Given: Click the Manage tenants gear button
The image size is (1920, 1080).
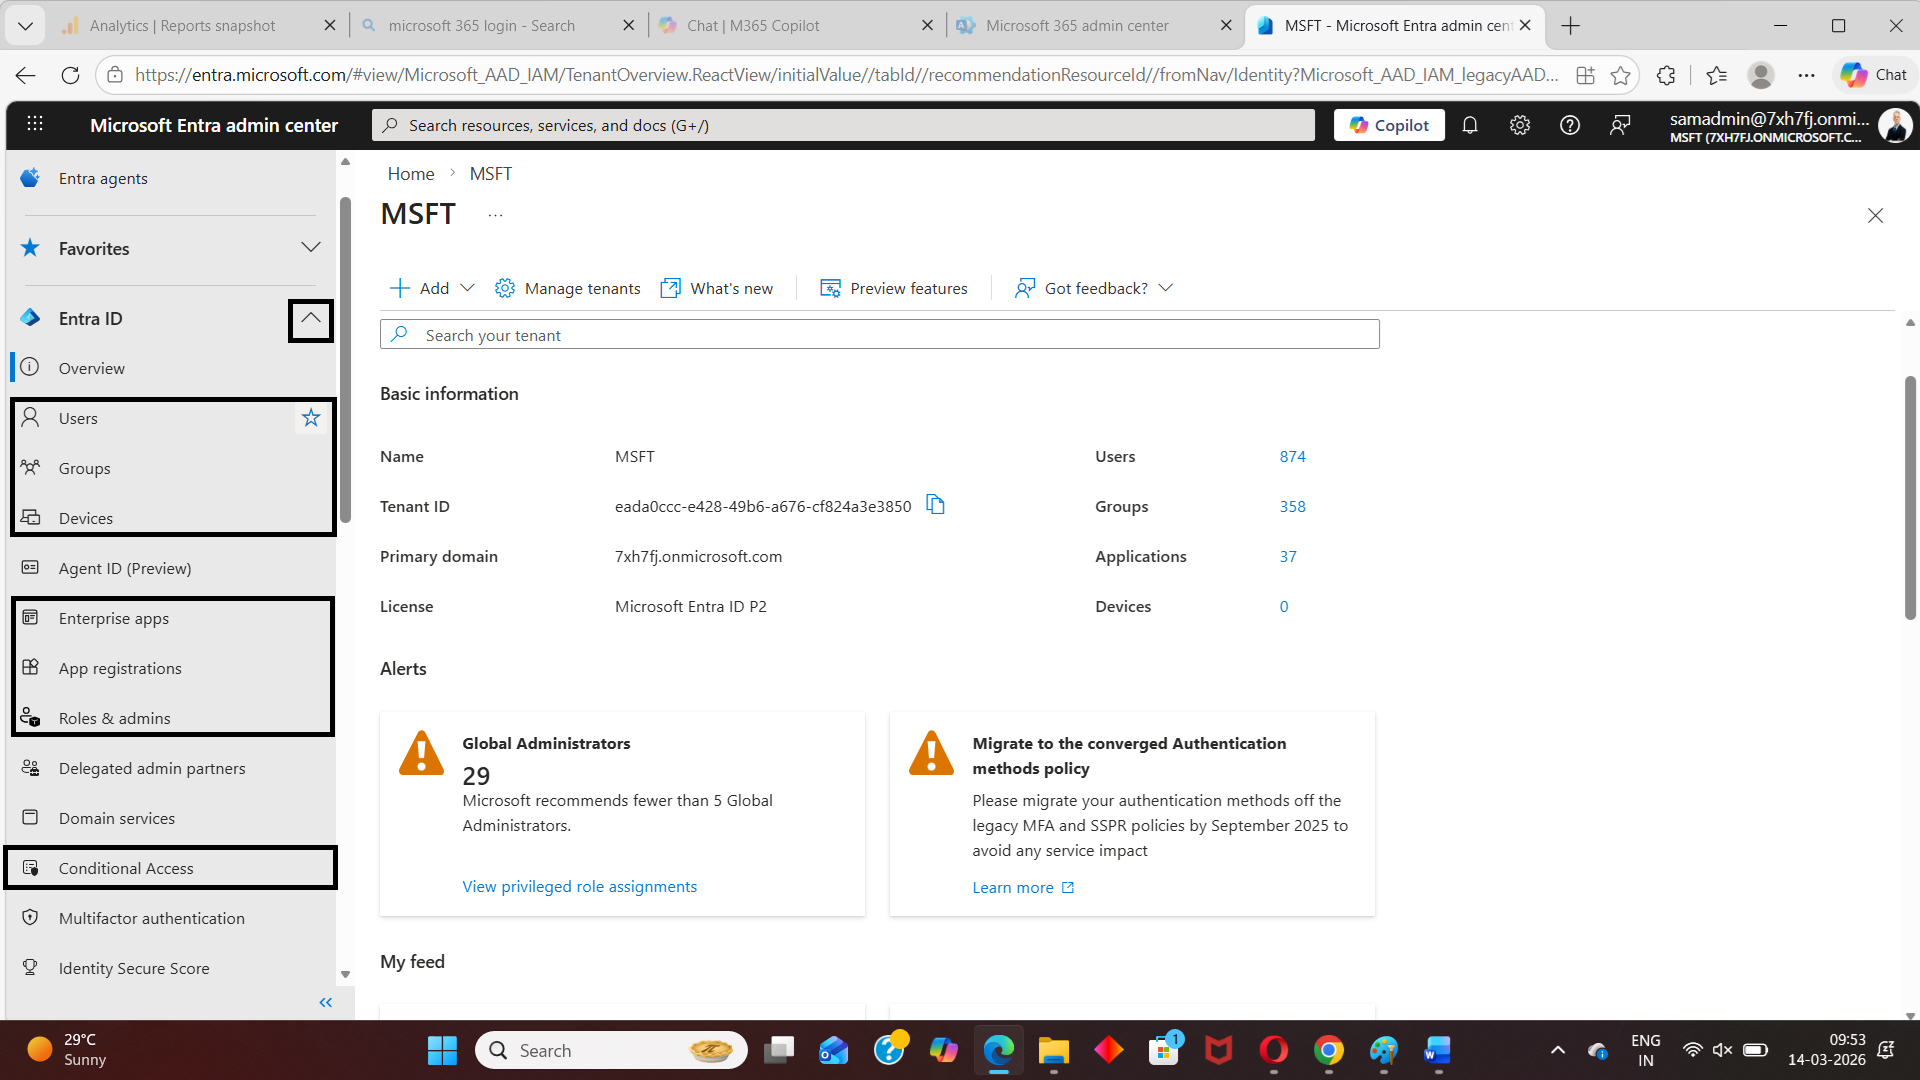Looking at the screenshot, I should click(568, 288).
